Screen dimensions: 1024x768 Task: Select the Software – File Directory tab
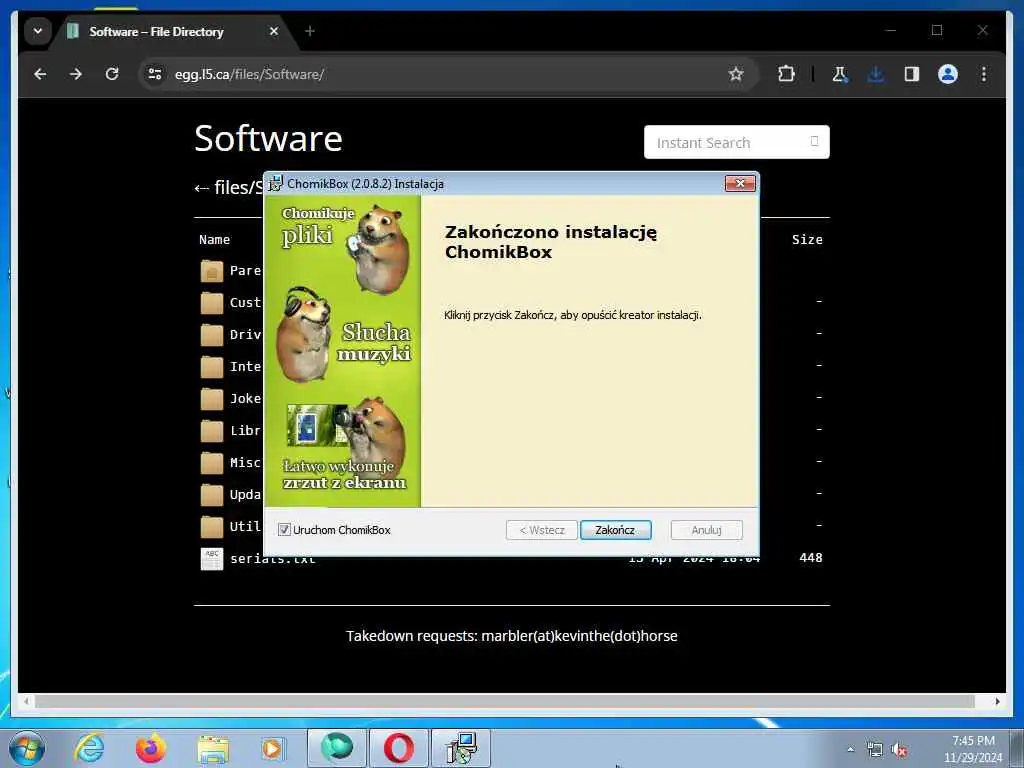[x=157, y=31]
